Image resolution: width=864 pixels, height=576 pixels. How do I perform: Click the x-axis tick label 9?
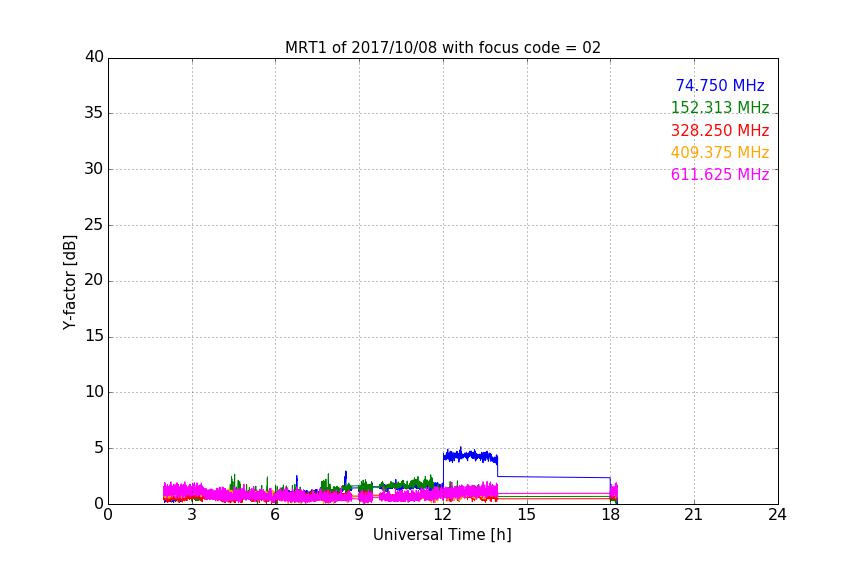359,515
